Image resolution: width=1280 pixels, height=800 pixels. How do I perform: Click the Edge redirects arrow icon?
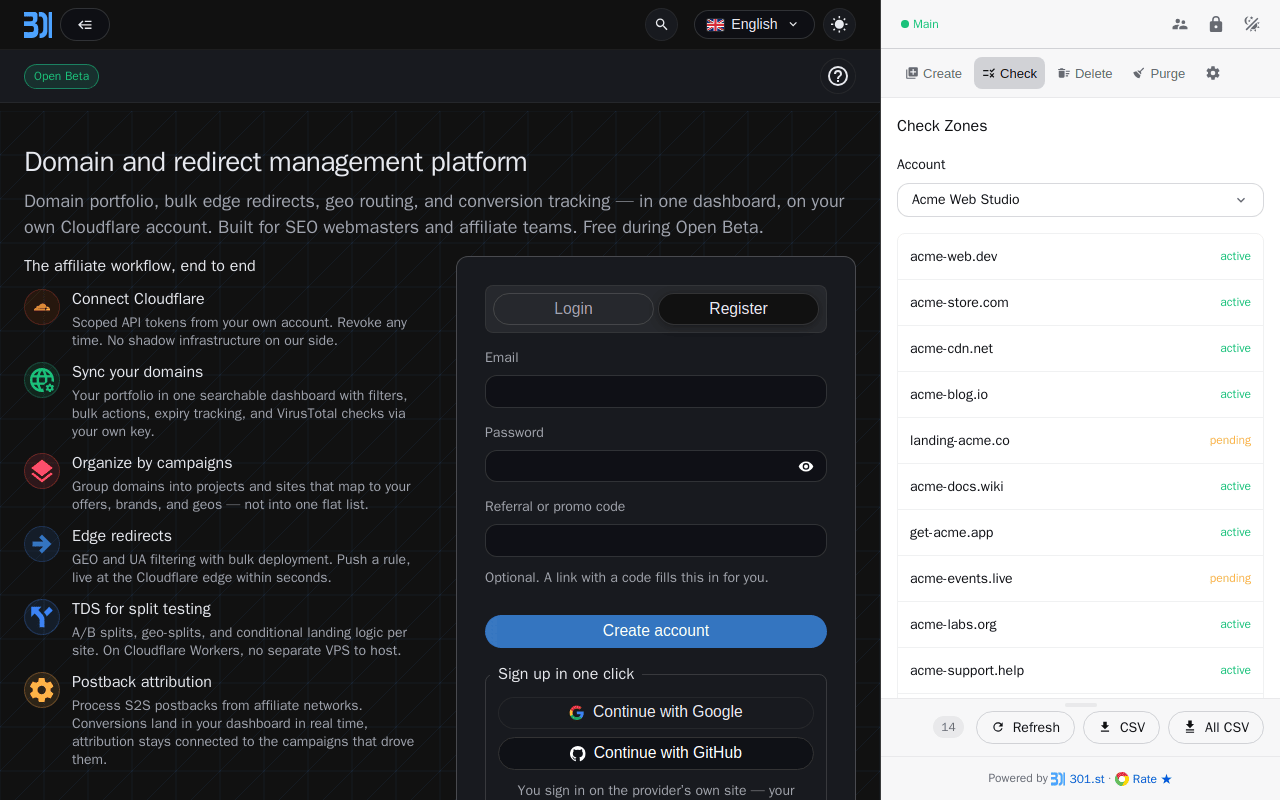pyautogui.click(x=42, y=544)
